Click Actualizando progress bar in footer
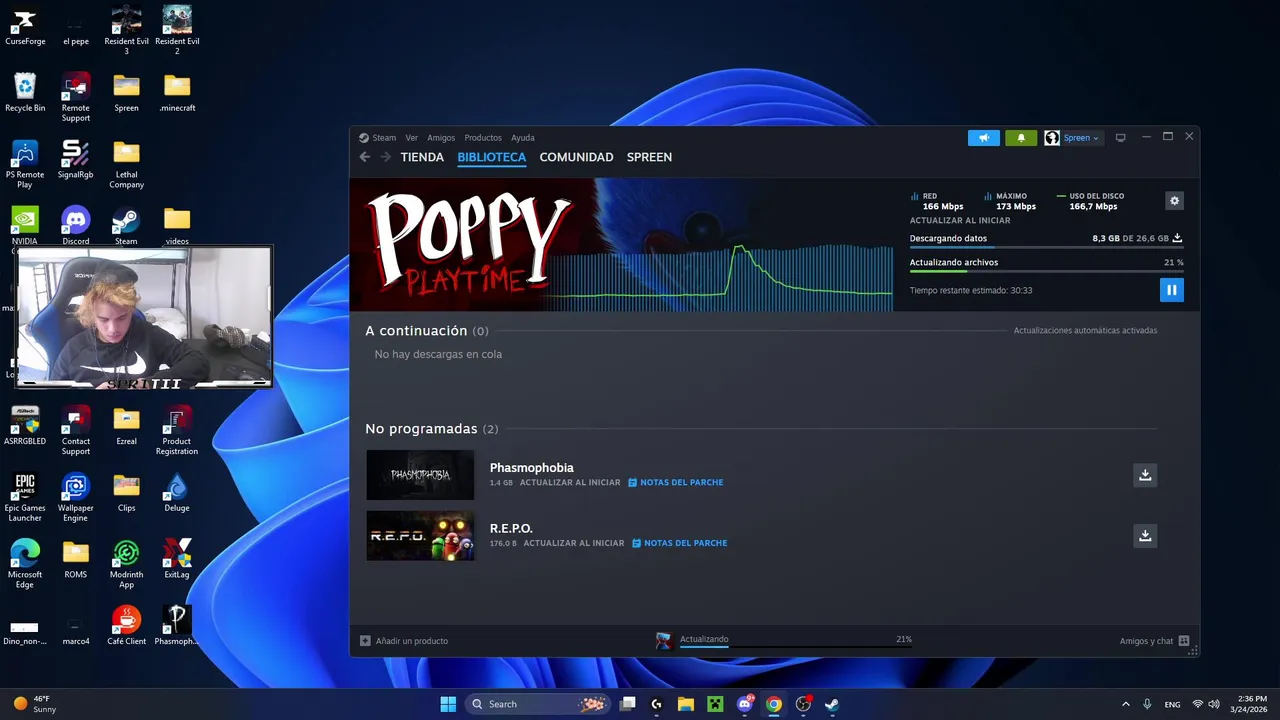This screenshot has width=1280, height=720. click(x=796, y=647)
